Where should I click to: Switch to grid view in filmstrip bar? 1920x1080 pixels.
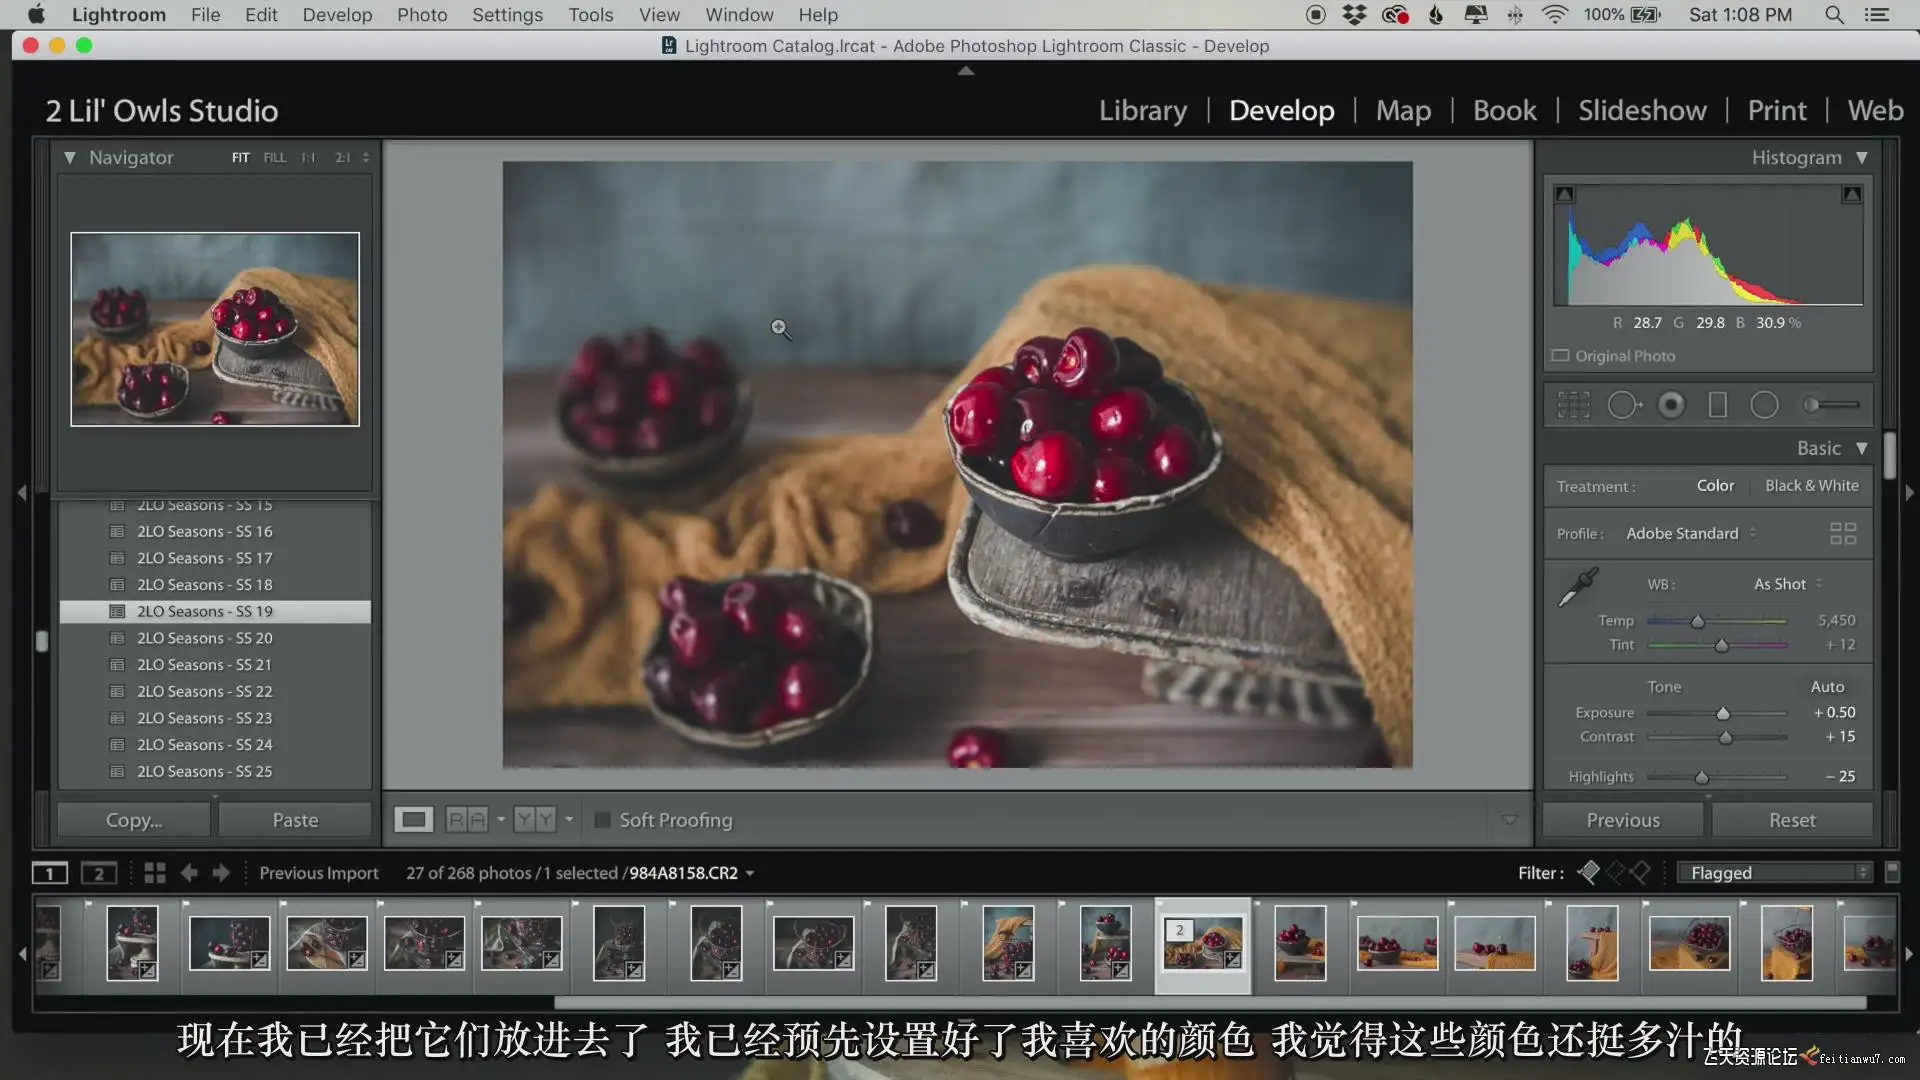155,873
